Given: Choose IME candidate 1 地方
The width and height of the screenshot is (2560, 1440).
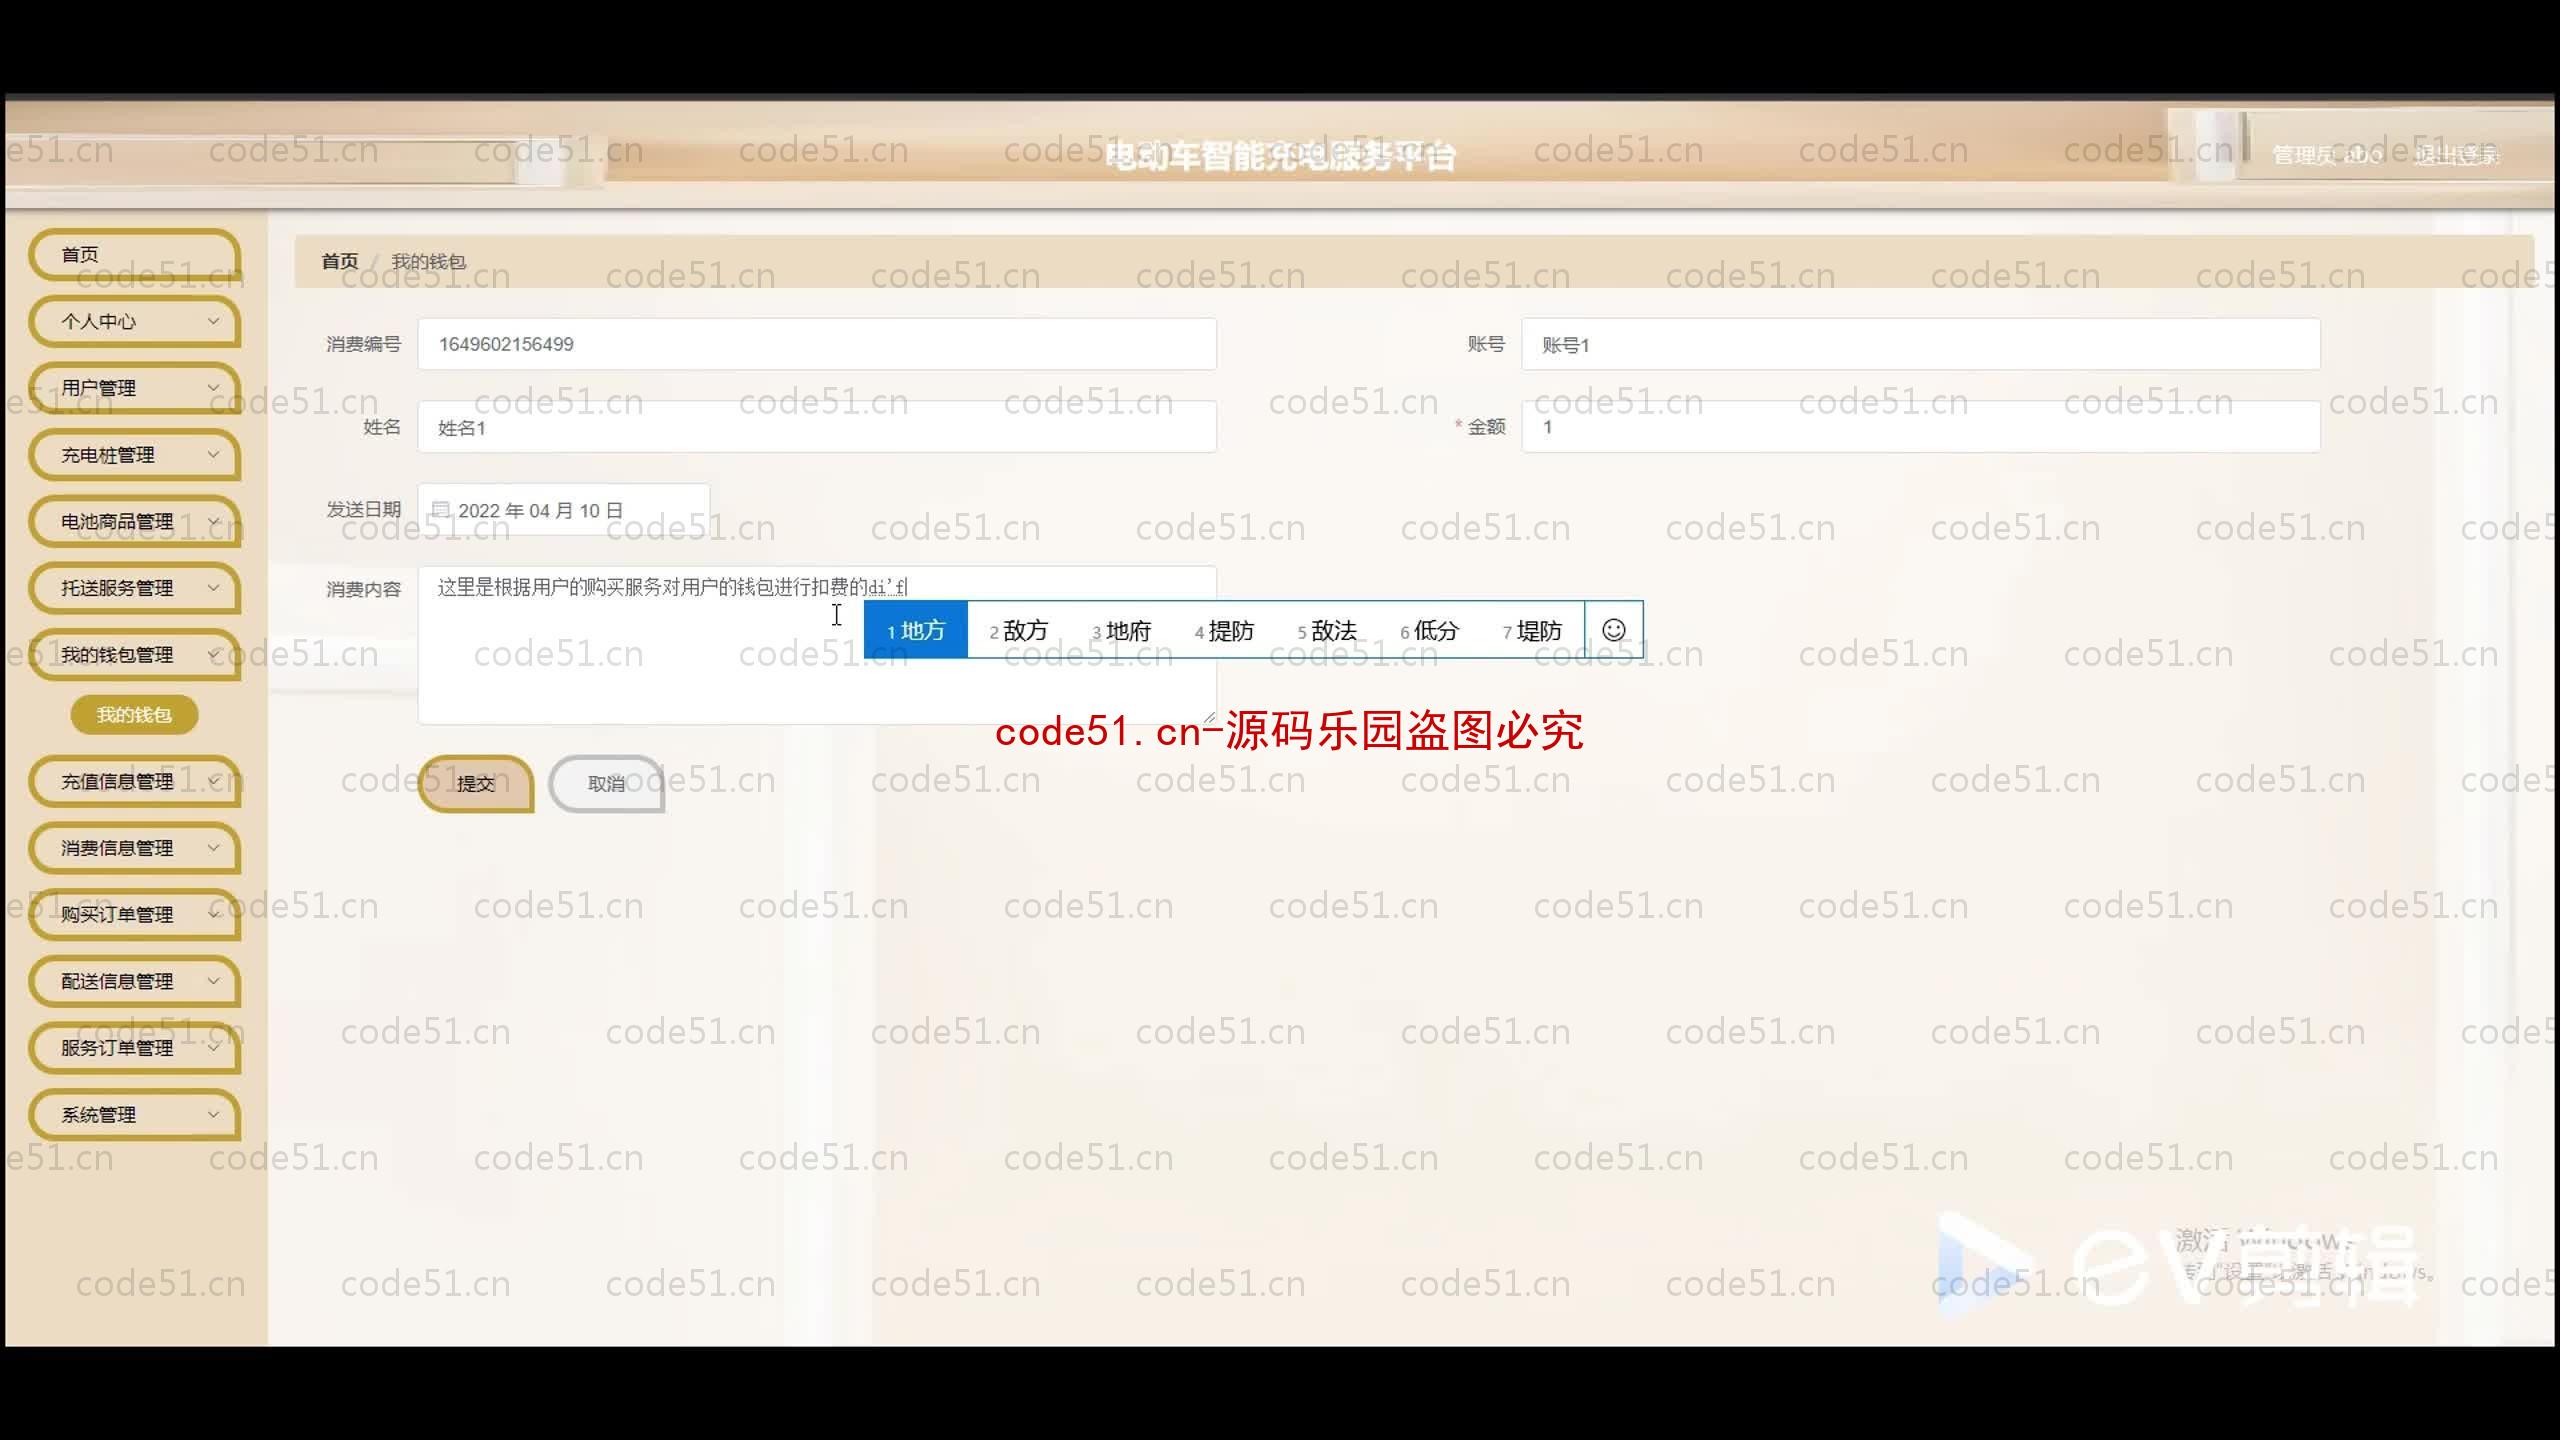Looking at the screenshot, I should (x=916, y=630).
